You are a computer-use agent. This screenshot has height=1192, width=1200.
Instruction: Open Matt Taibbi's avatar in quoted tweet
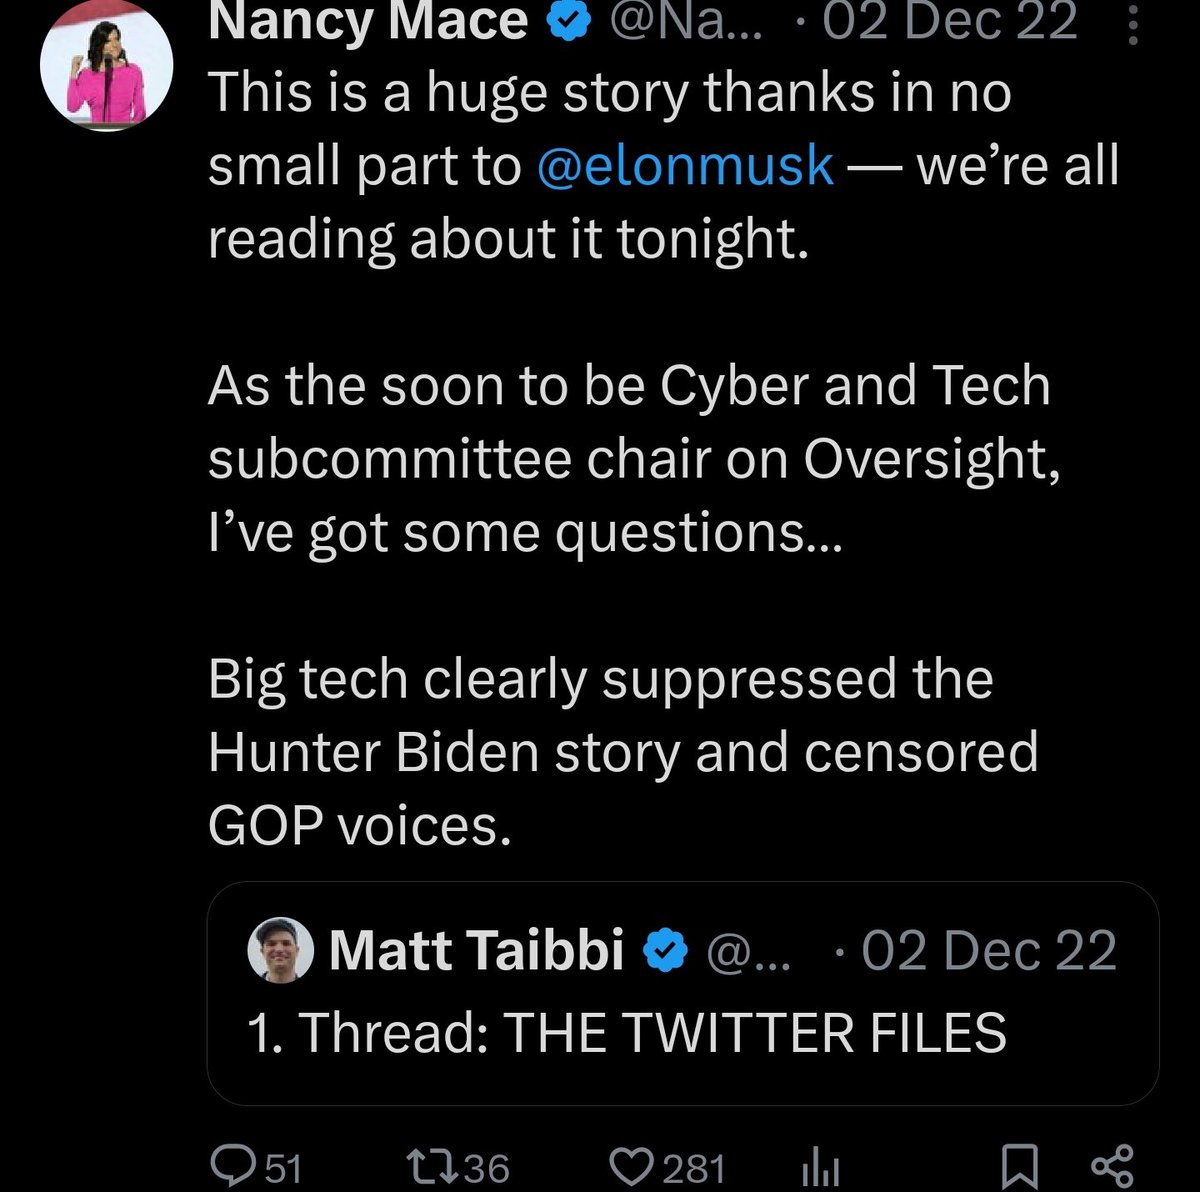tap(281, 949)
